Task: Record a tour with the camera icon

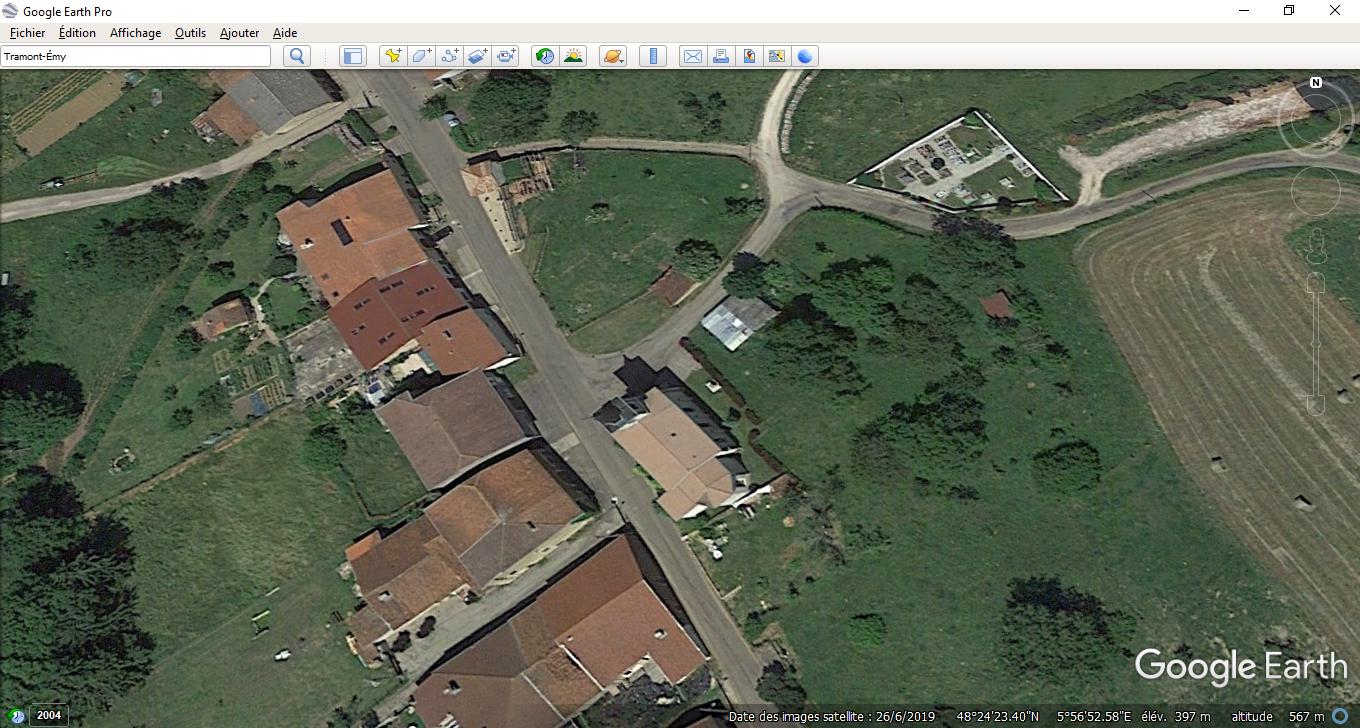Action: click(x=506, y=56)
